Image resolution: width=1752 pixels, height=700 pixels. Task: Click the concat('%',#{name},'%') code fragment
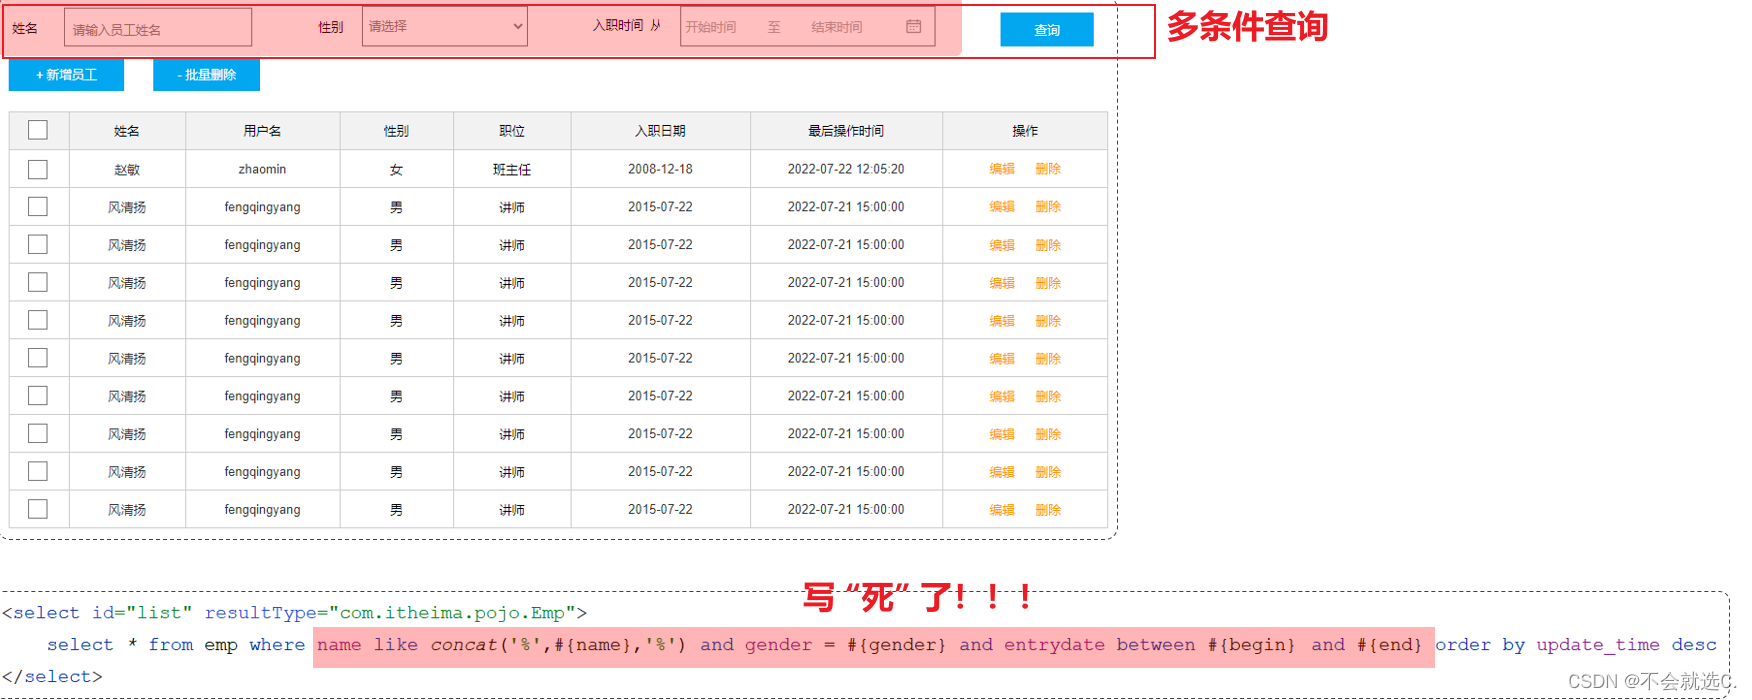click(558, 645)
